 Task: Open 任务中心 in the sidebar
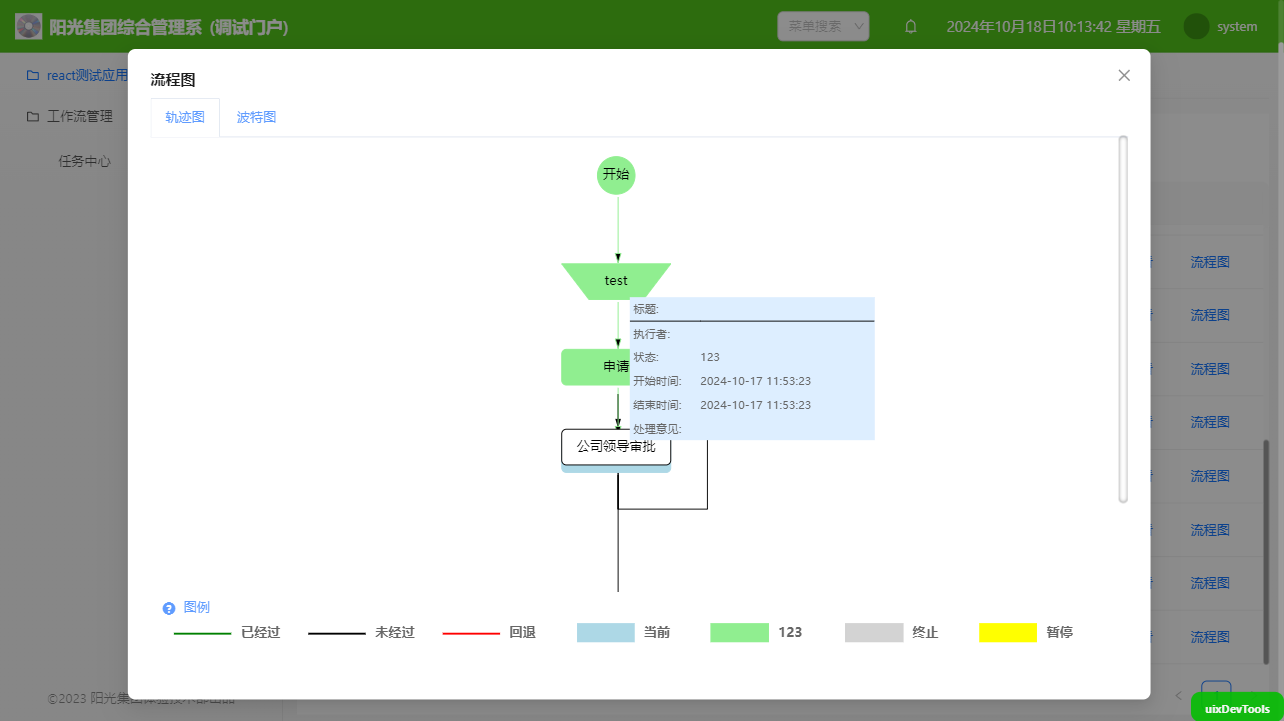pos(85,161)
